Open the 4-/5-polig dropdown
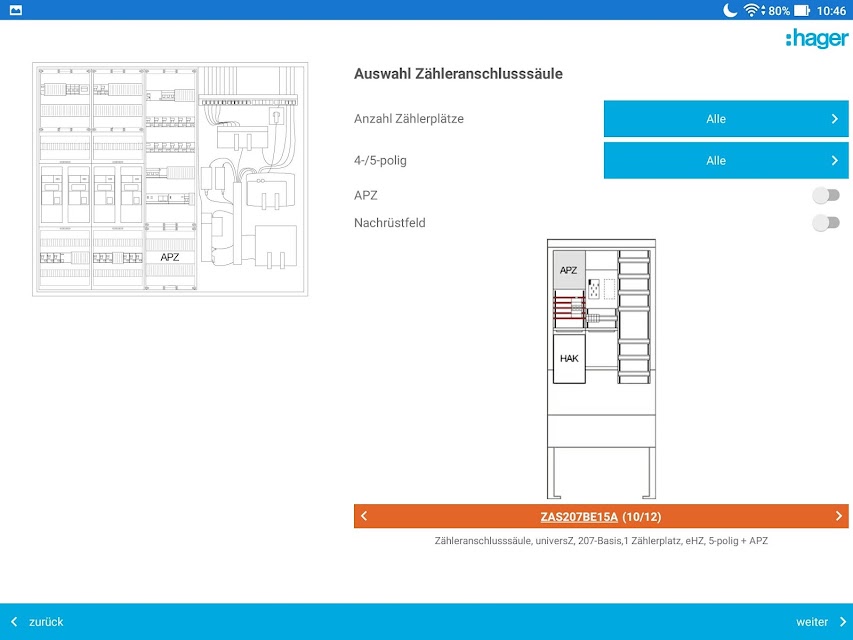The image size is (853, 640). [726, 161]
